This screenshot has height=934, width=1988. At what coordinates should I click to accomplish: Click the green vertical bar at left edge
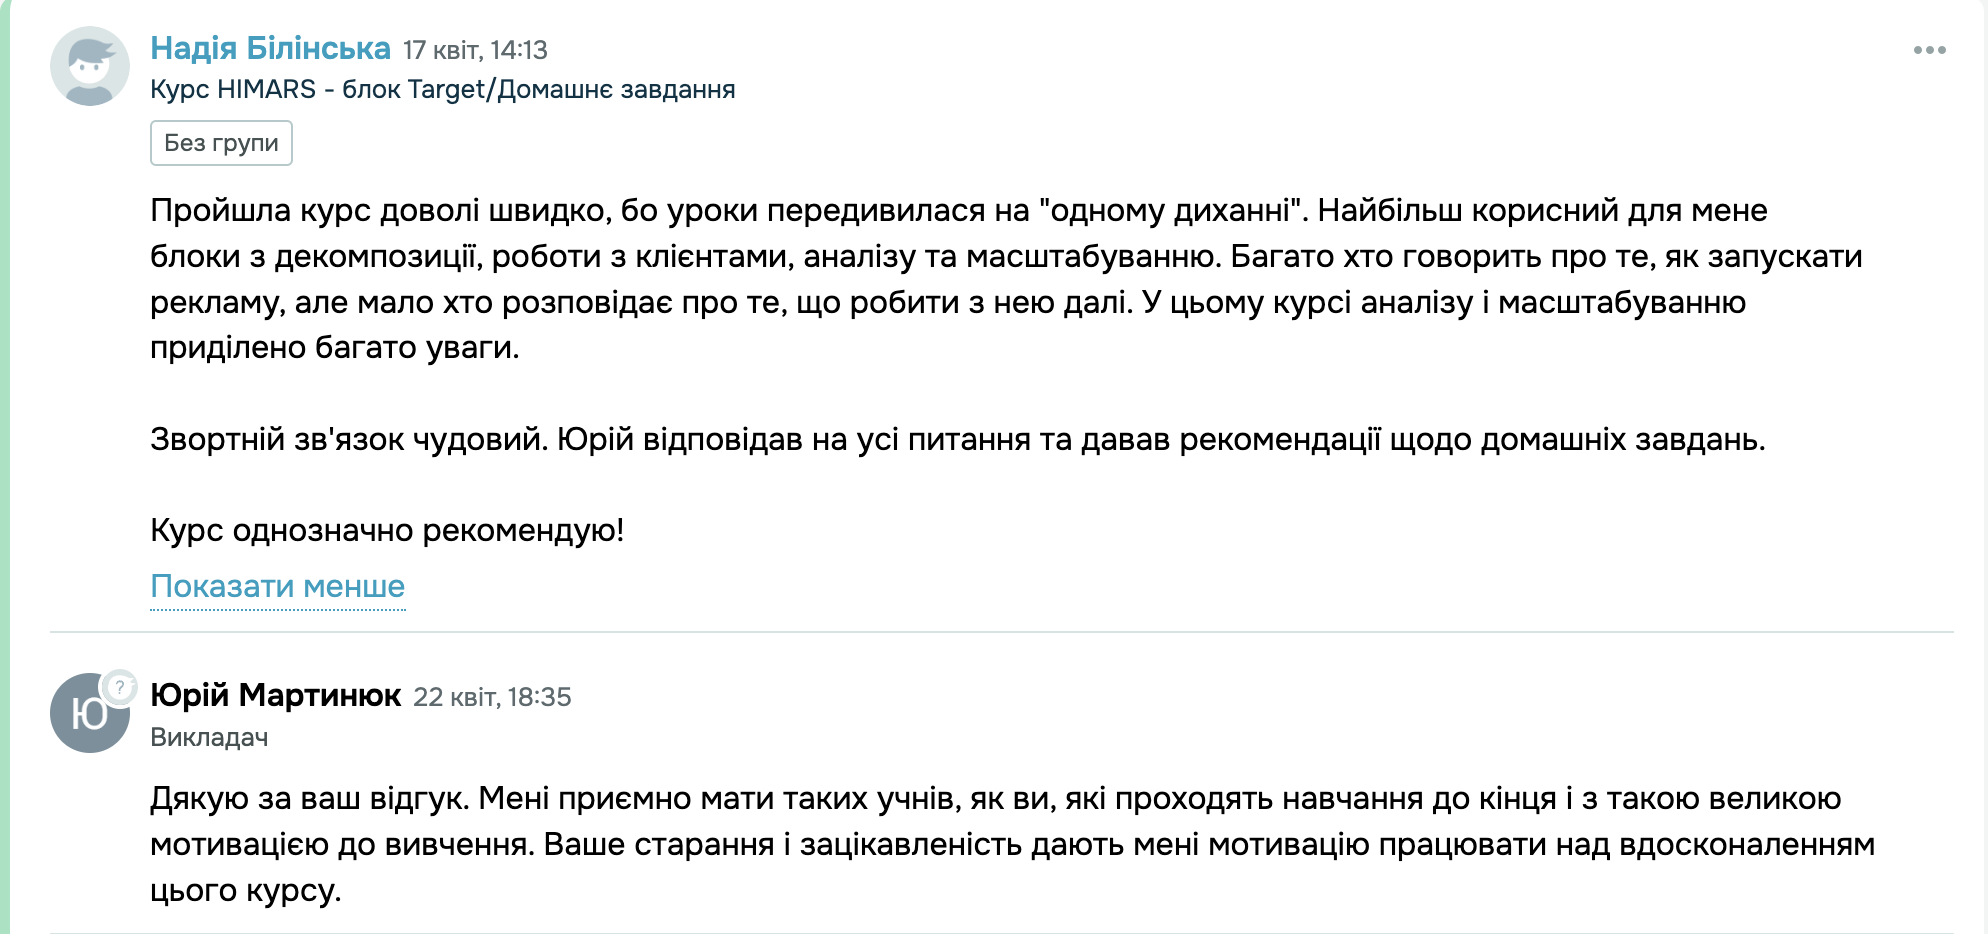pyautogui.click(x=5, y=467)
